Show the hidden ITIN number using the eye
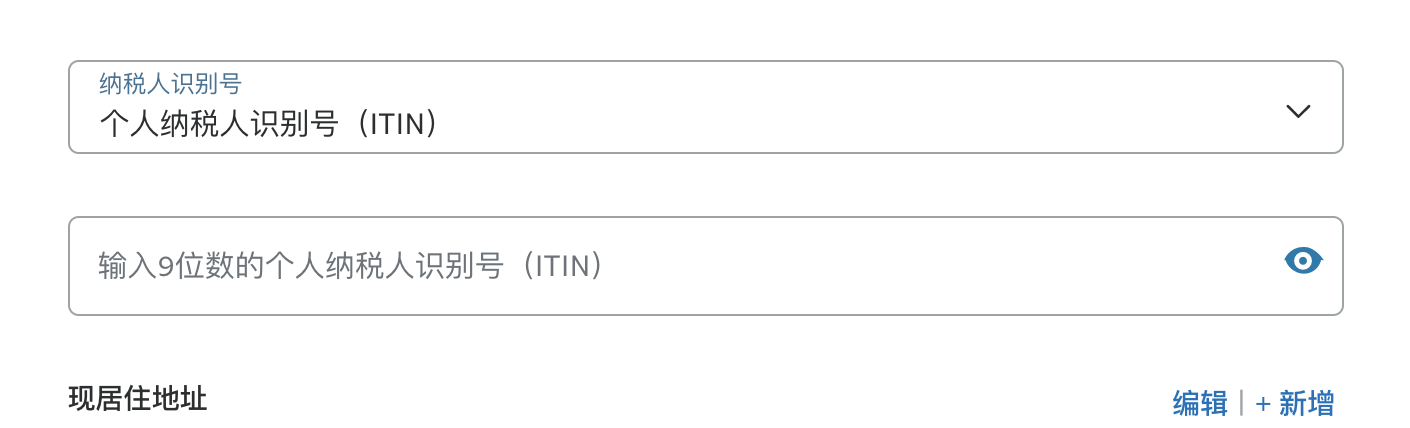Screen dimensions: 1410x428 [x=1303, y=262]
